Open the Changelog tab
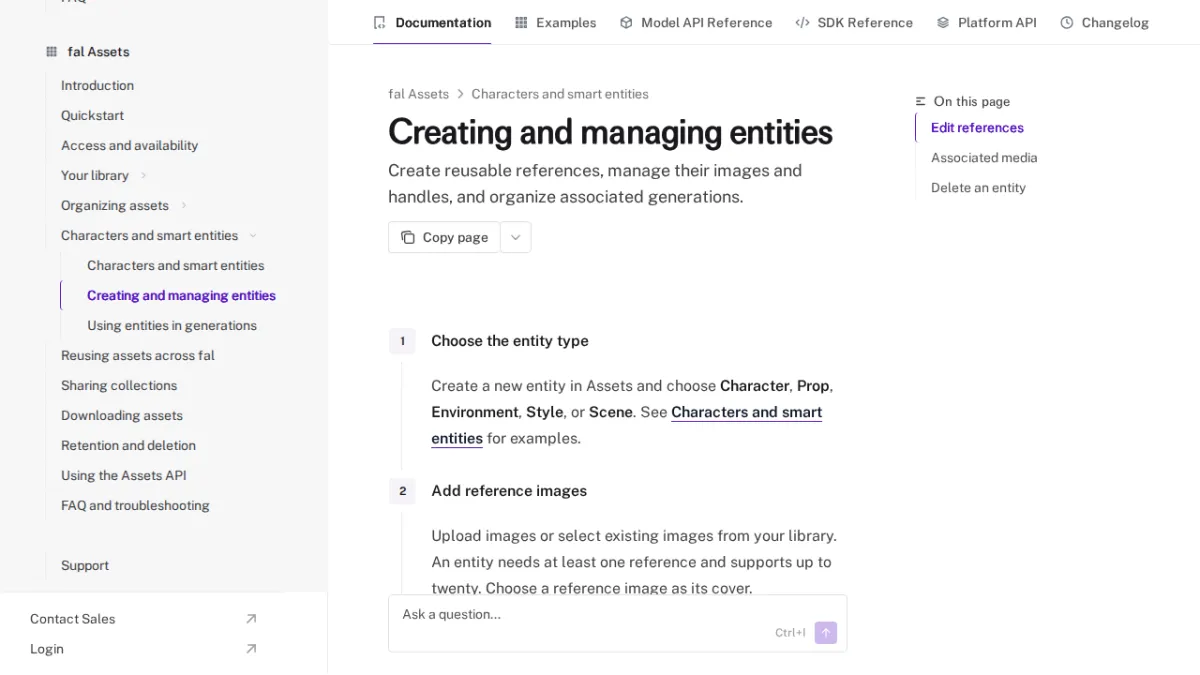1200x675 pixels. (1105, 23)
